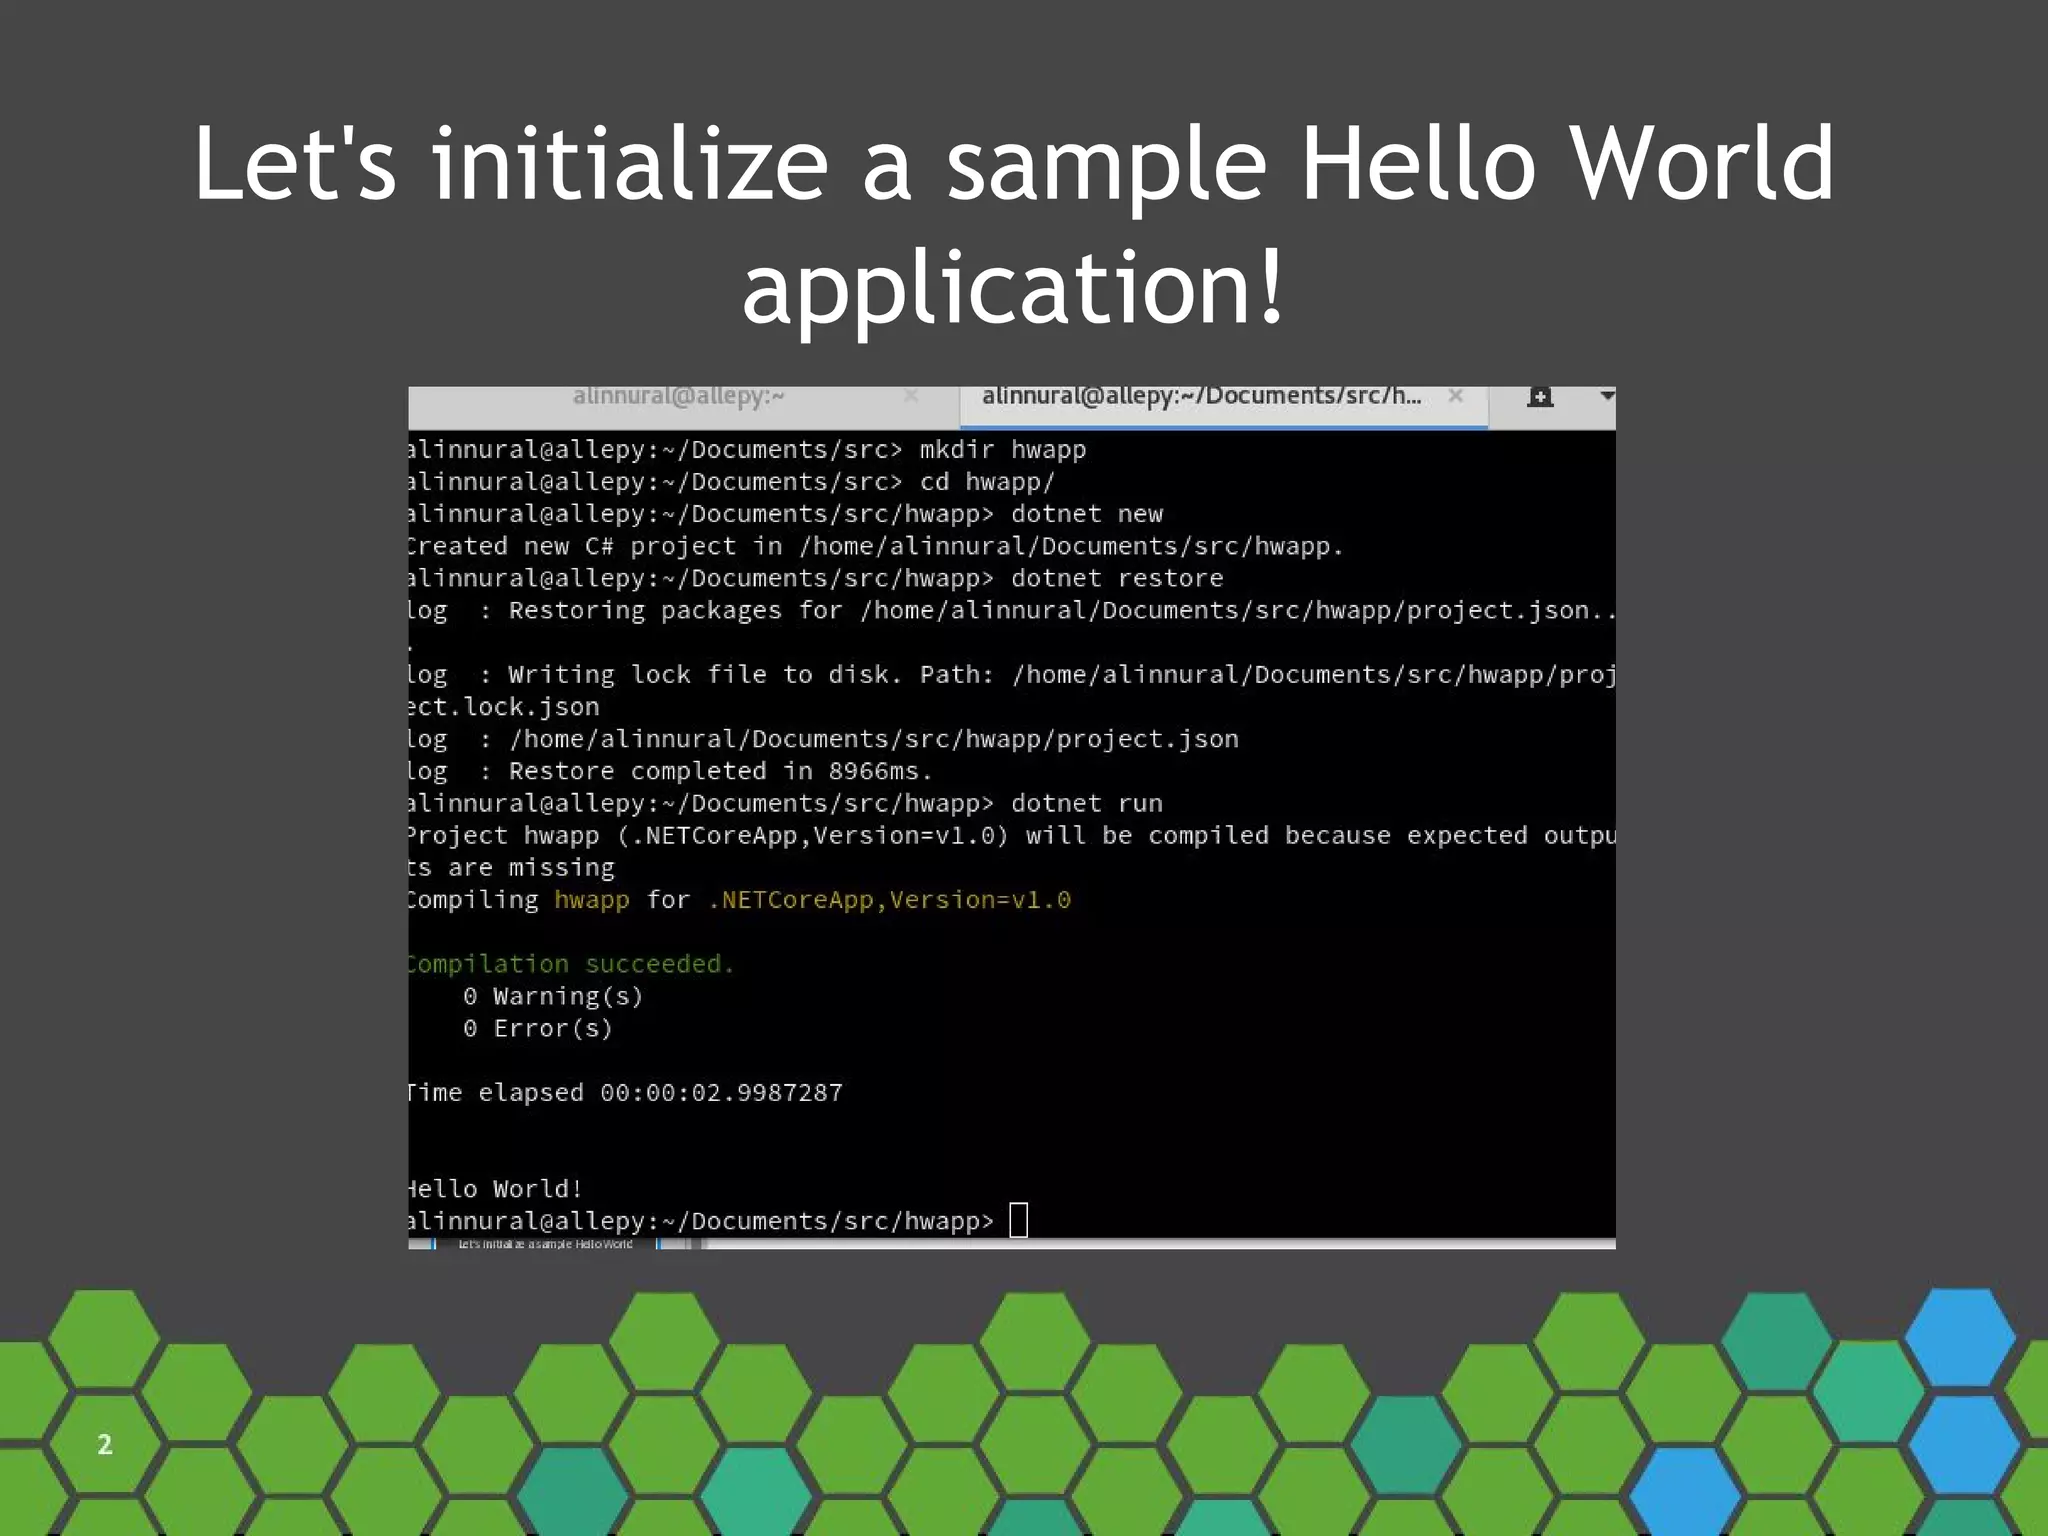Click the '0 Warning(s)' line
Image resolution: width=2048 pixels, height=1536 pixels.
click(553, 996)
